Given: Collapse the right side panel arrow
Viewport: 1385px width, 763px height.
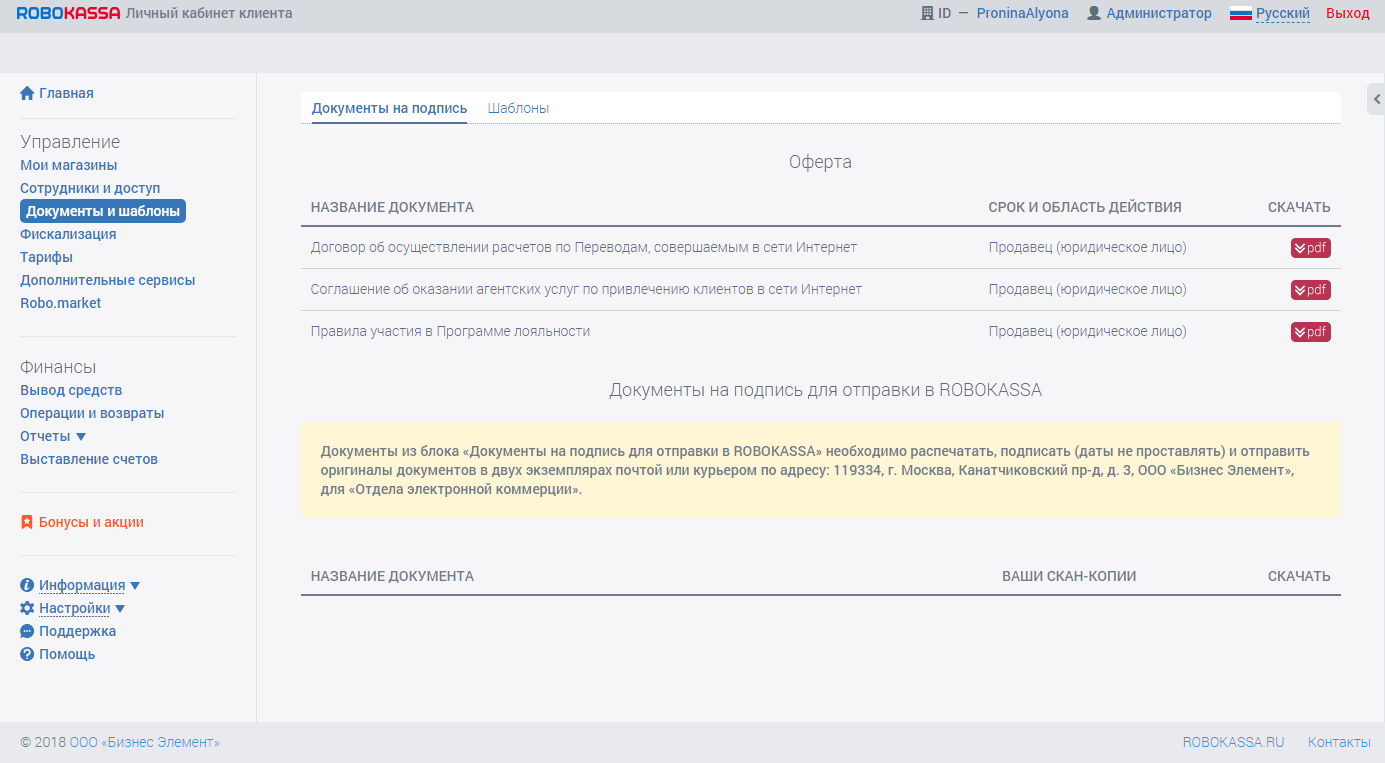Looking at the screenshot, I should [1376, 99].
